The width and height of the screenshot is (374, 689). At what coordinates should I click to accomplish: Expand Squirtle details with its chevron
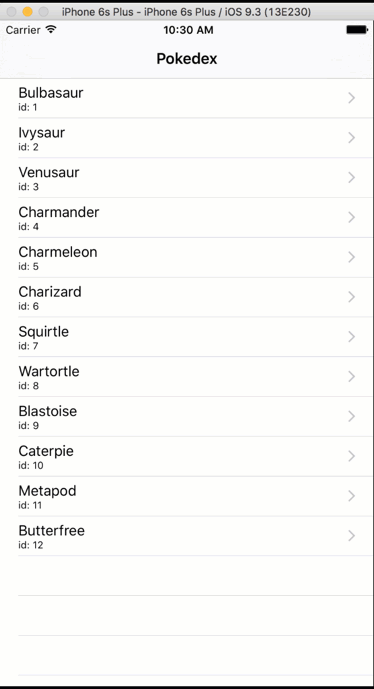click(352, 337)
